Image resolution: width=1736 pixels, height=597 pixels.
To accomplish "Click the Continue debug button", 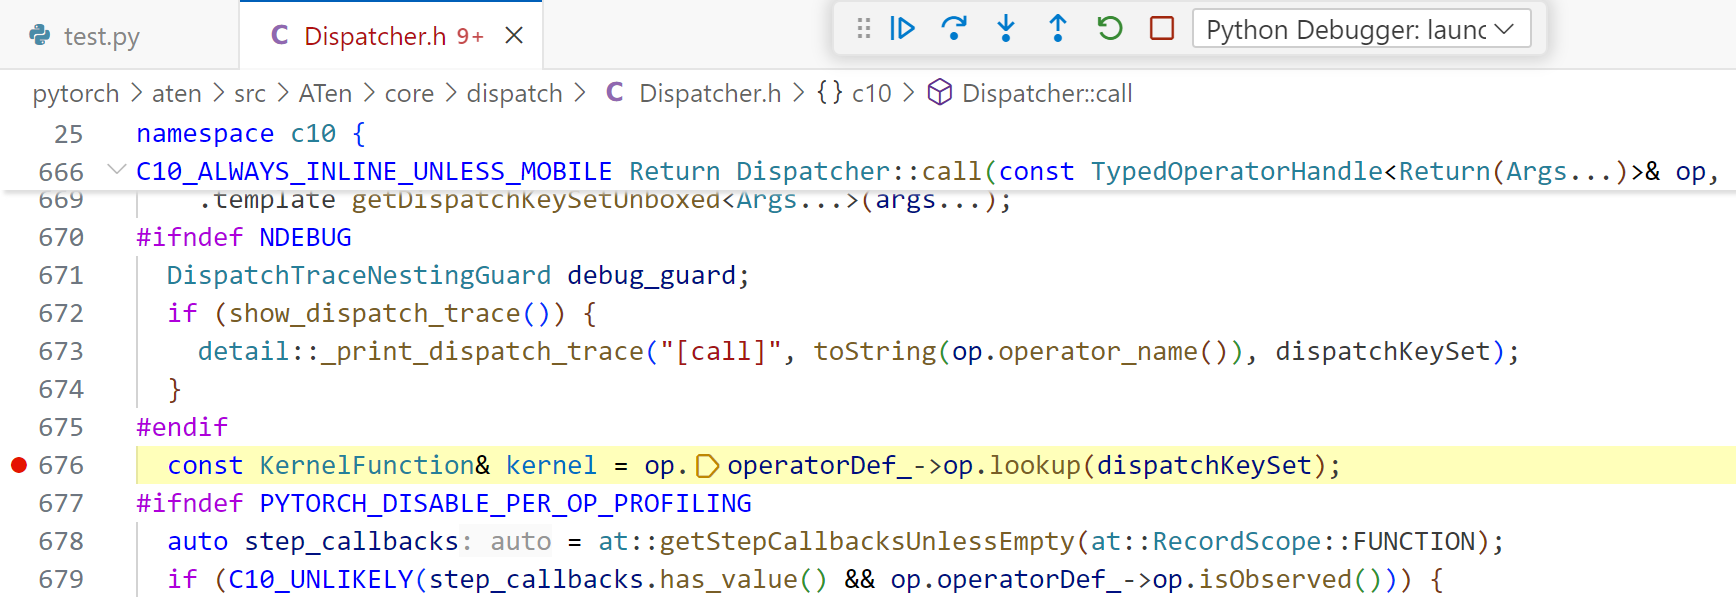I will pos(902,28).
